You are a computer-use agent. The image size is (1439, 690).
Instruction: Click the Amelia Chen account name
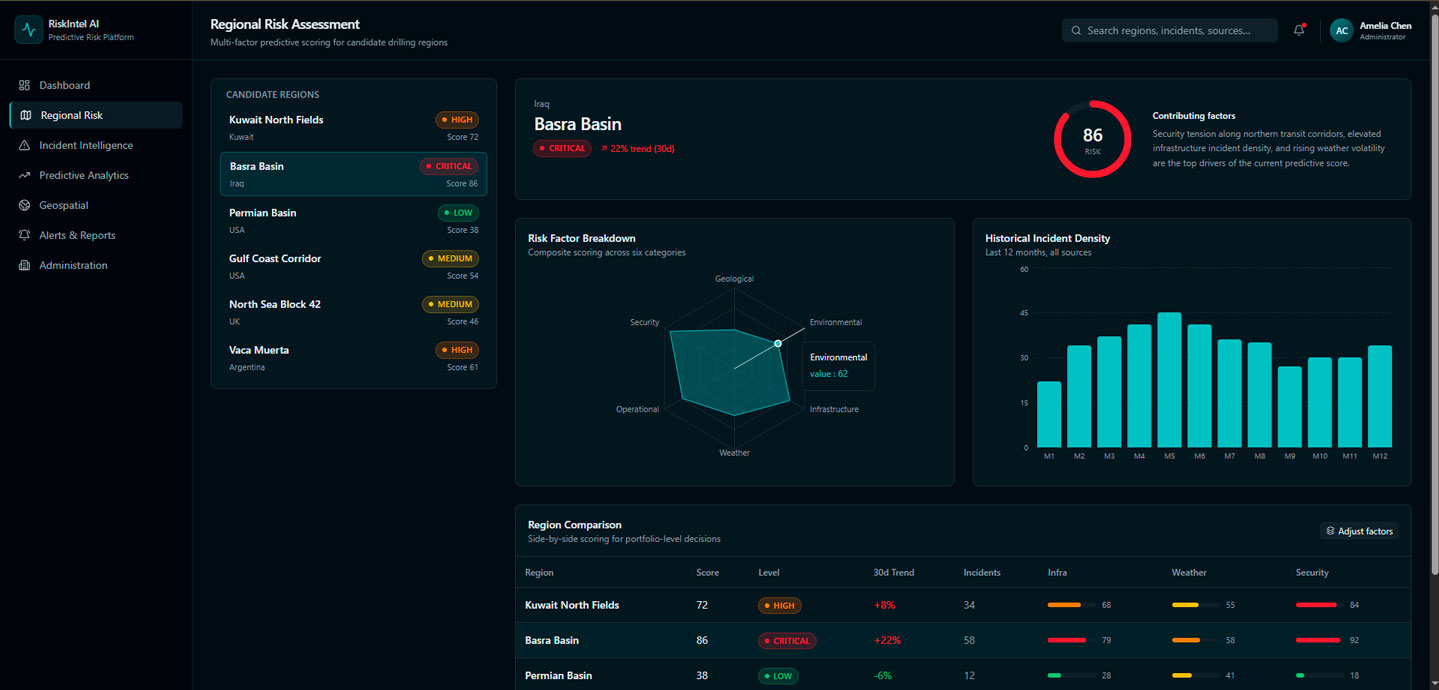point(1385,26)
